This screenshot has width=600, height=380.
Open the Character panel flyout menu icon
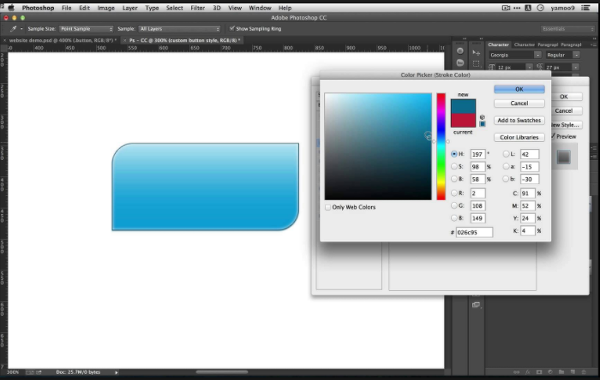595,45
